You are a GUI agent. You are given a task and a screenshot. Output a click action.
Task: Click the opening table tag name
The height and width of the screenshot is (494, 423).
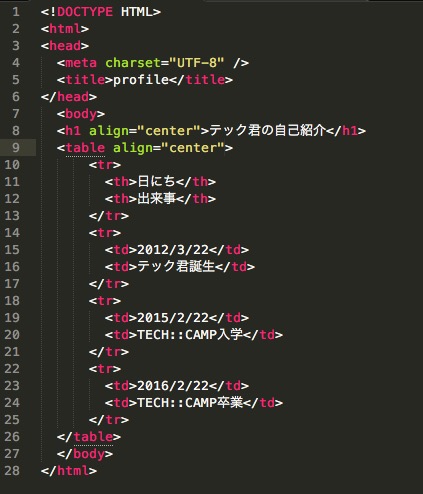(85, 148)
